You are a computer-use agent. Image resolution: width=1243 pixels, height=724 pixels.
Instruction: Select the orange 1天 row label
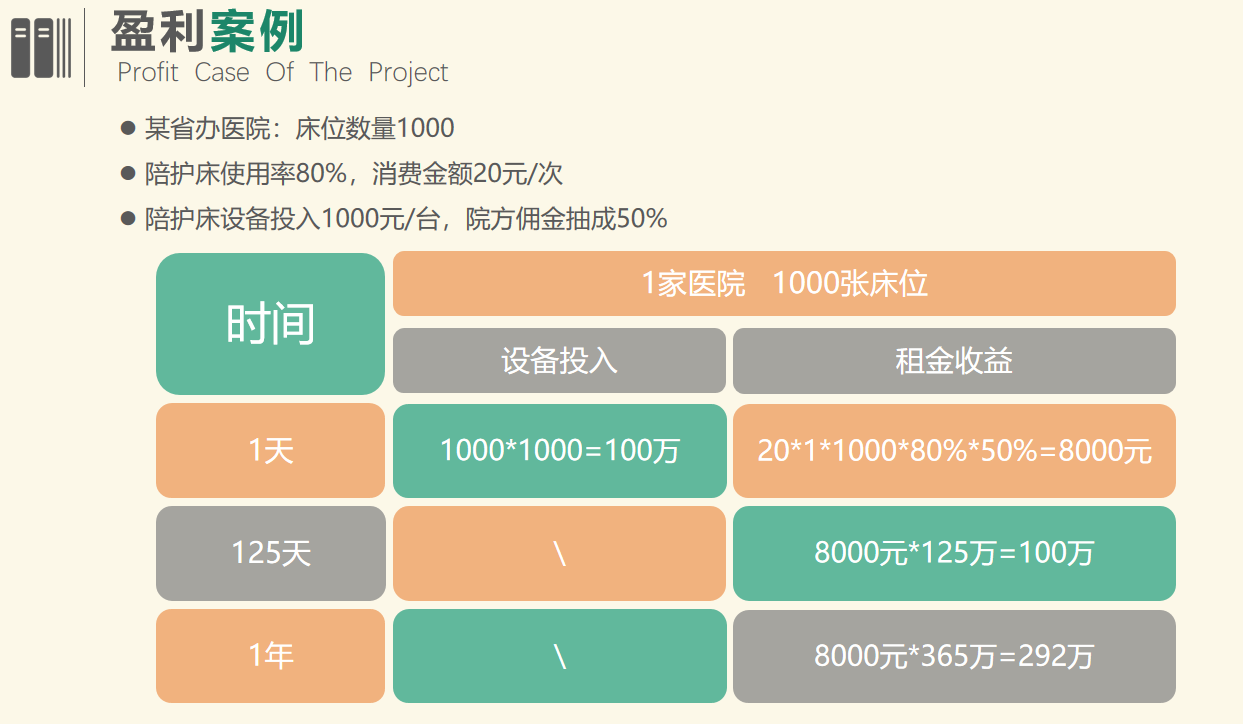tap(270, 451)
